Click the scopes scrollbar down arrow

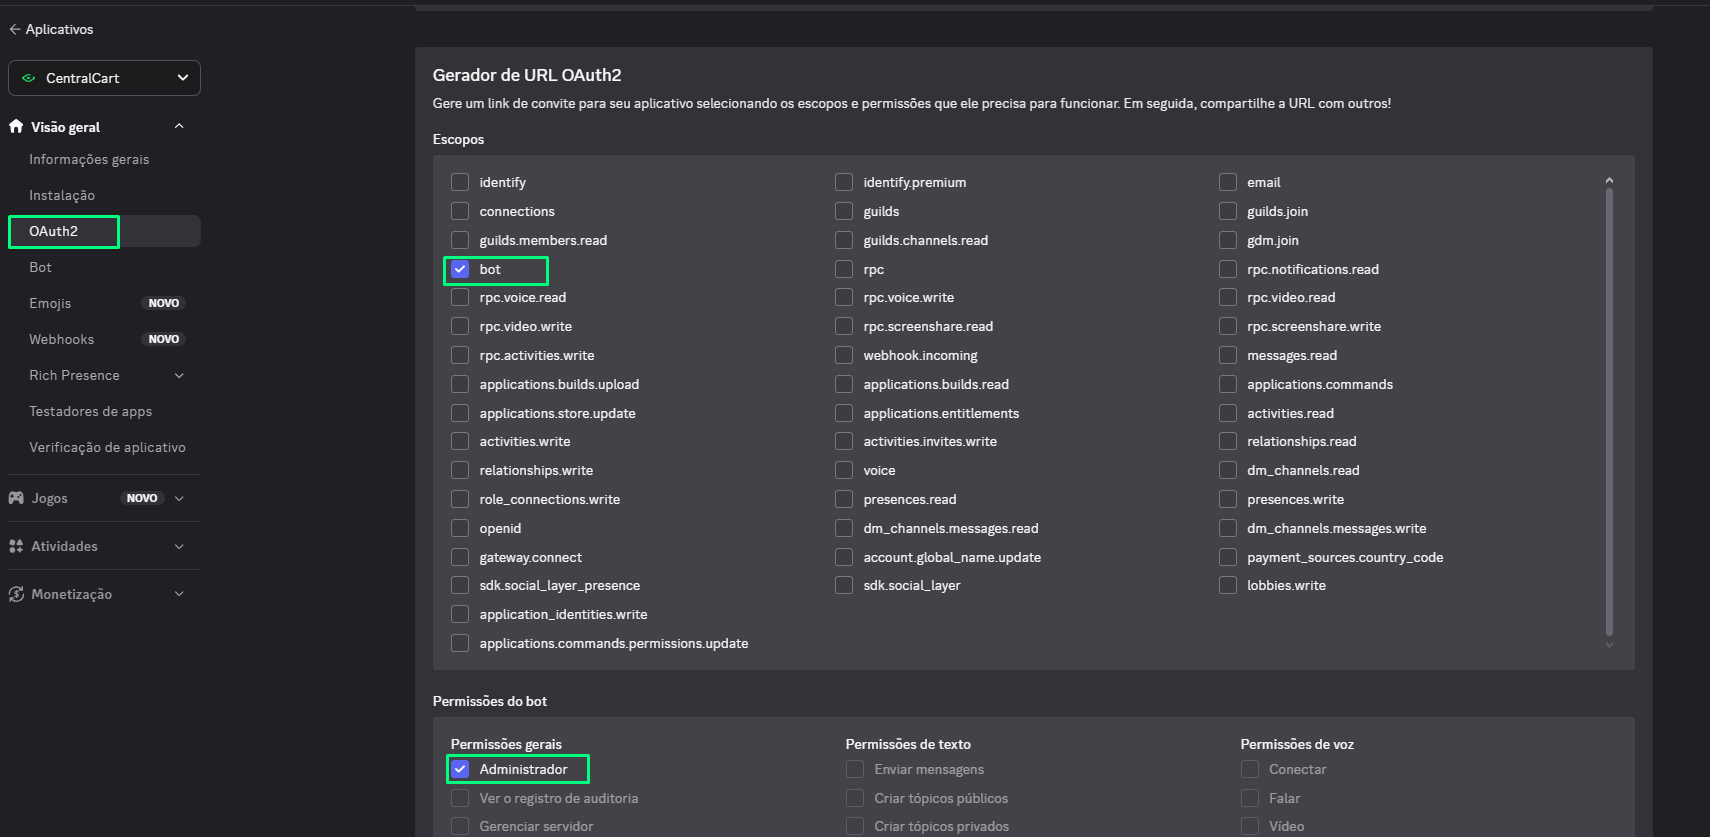(x=1609, y=645)
